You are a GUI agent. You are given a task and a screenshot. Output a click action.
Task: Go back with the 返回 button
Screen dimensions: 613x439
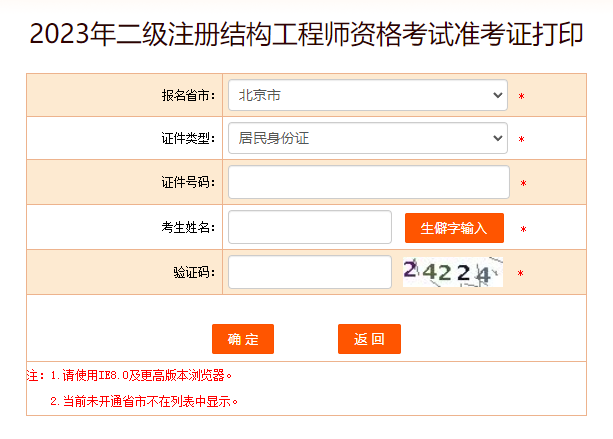369,339
